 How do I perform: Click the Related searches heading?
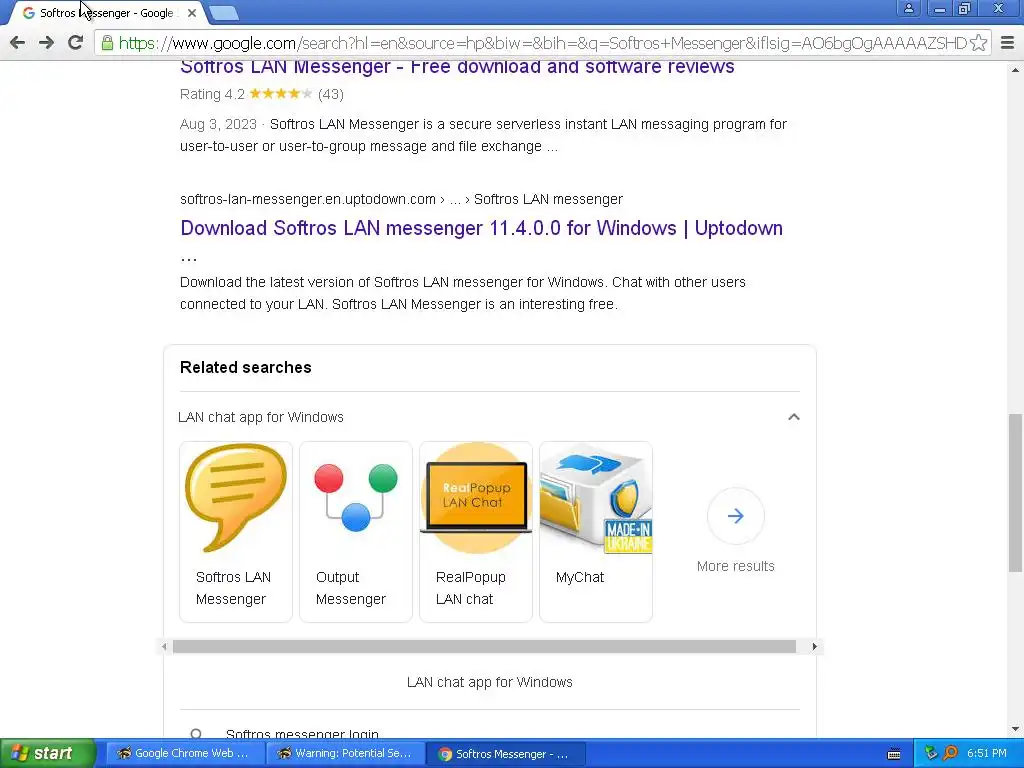click(x=246, y=367)
